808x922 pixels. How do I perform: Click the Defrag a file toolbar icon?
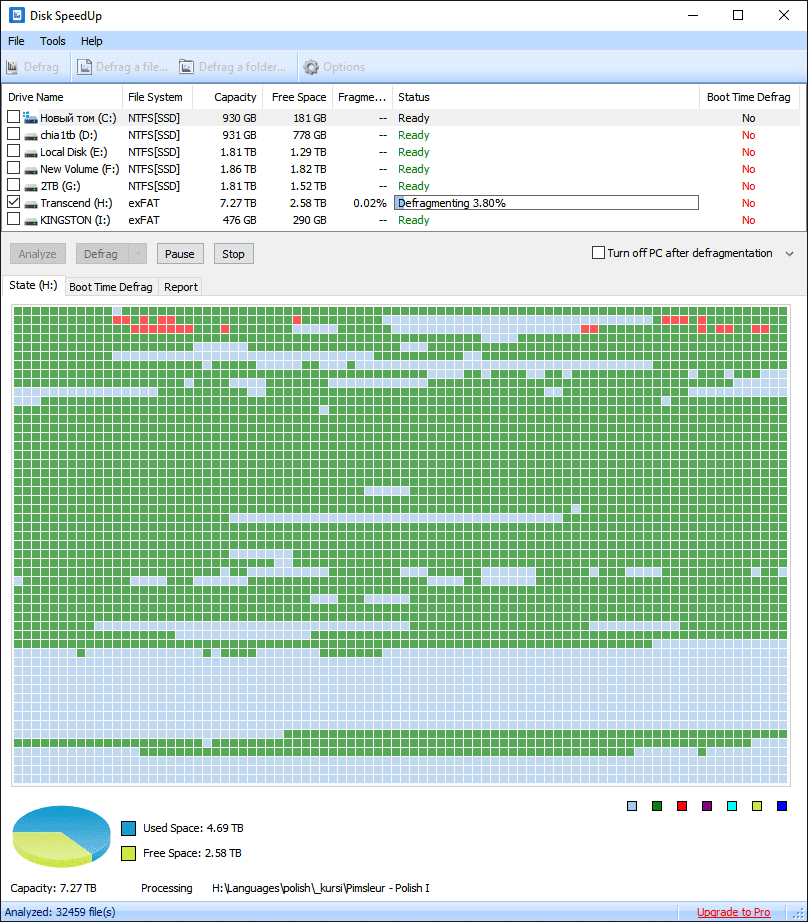pos(85,67)
